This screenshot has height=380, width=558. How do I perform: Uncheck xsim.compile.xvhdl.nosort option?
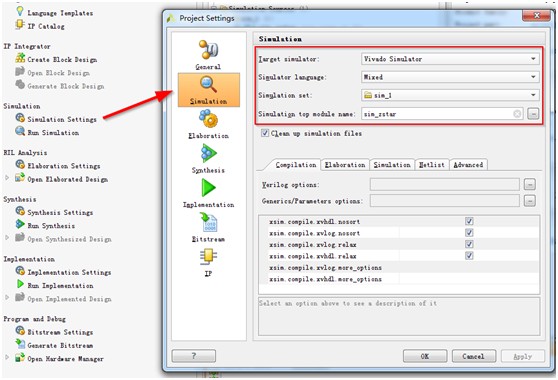(469, 221)
